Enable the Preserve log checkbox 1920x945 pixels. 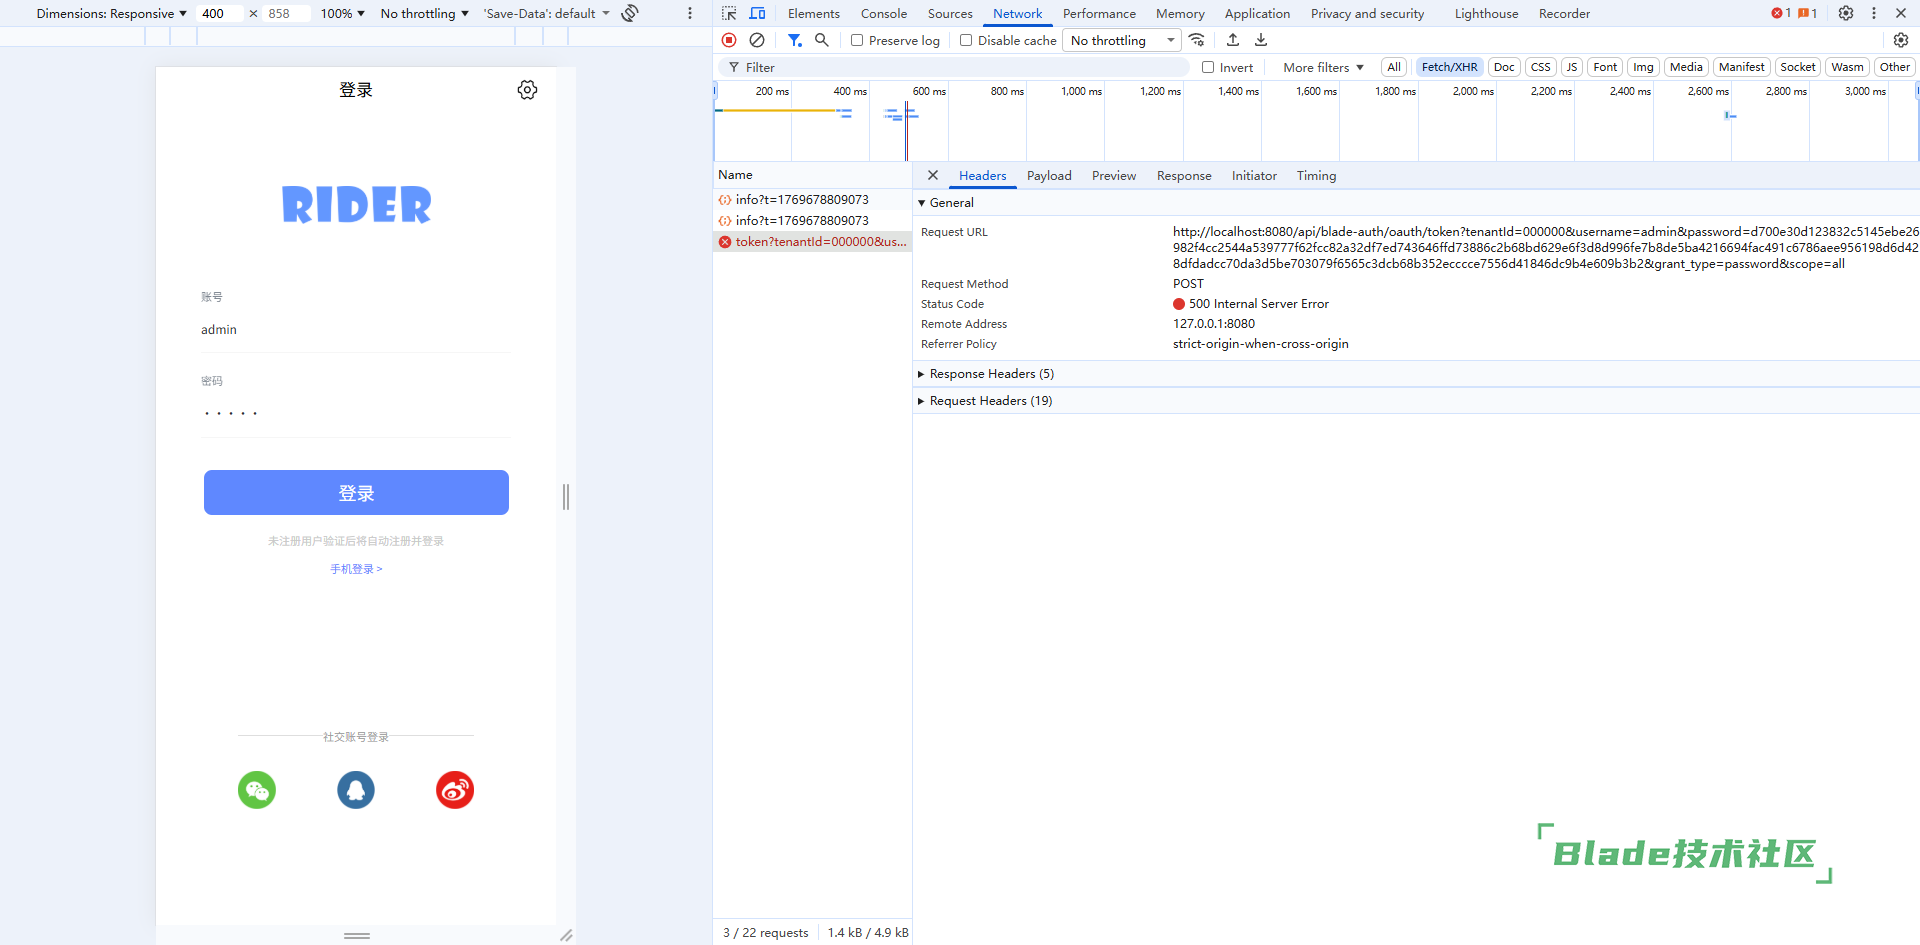point(857,41)
